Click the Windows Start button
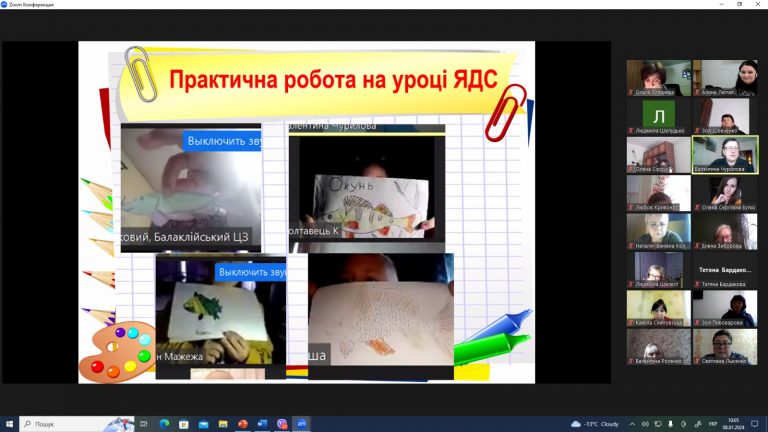 [9, 424]
